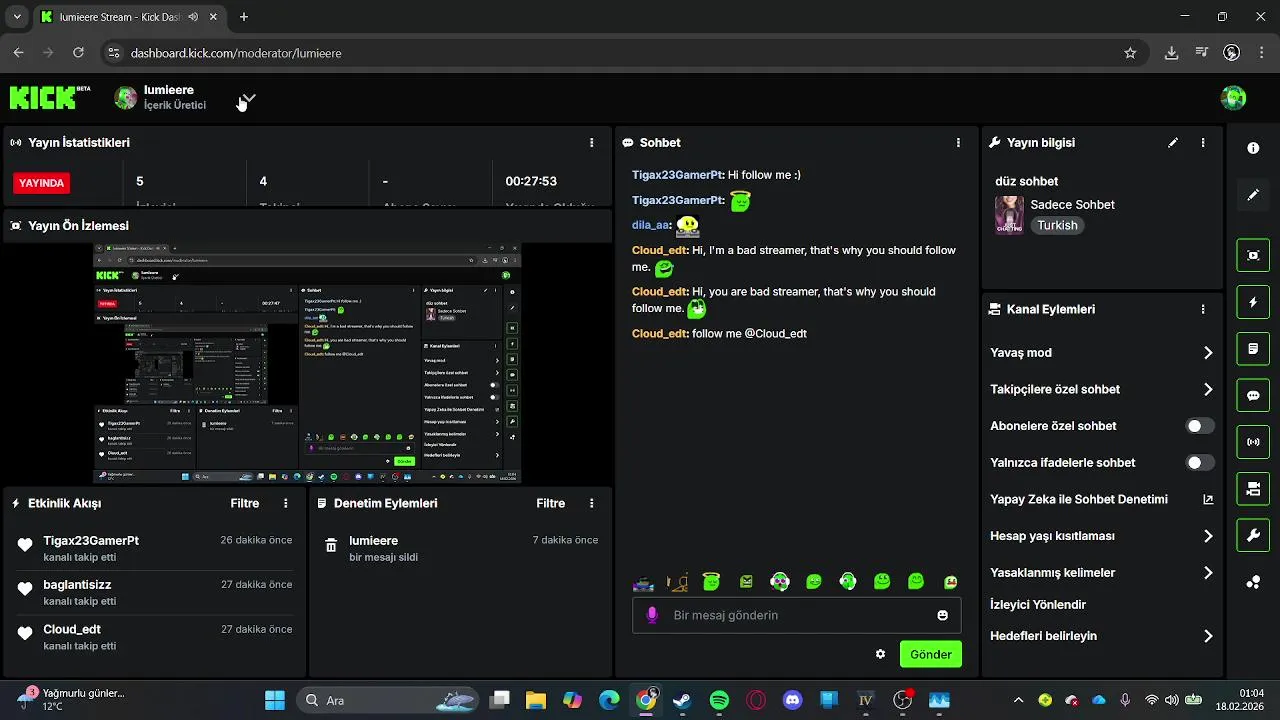Click the trash icon beside lumieere moderation entry
Viewport: 1280px width, 720px height.
point(331,546)
